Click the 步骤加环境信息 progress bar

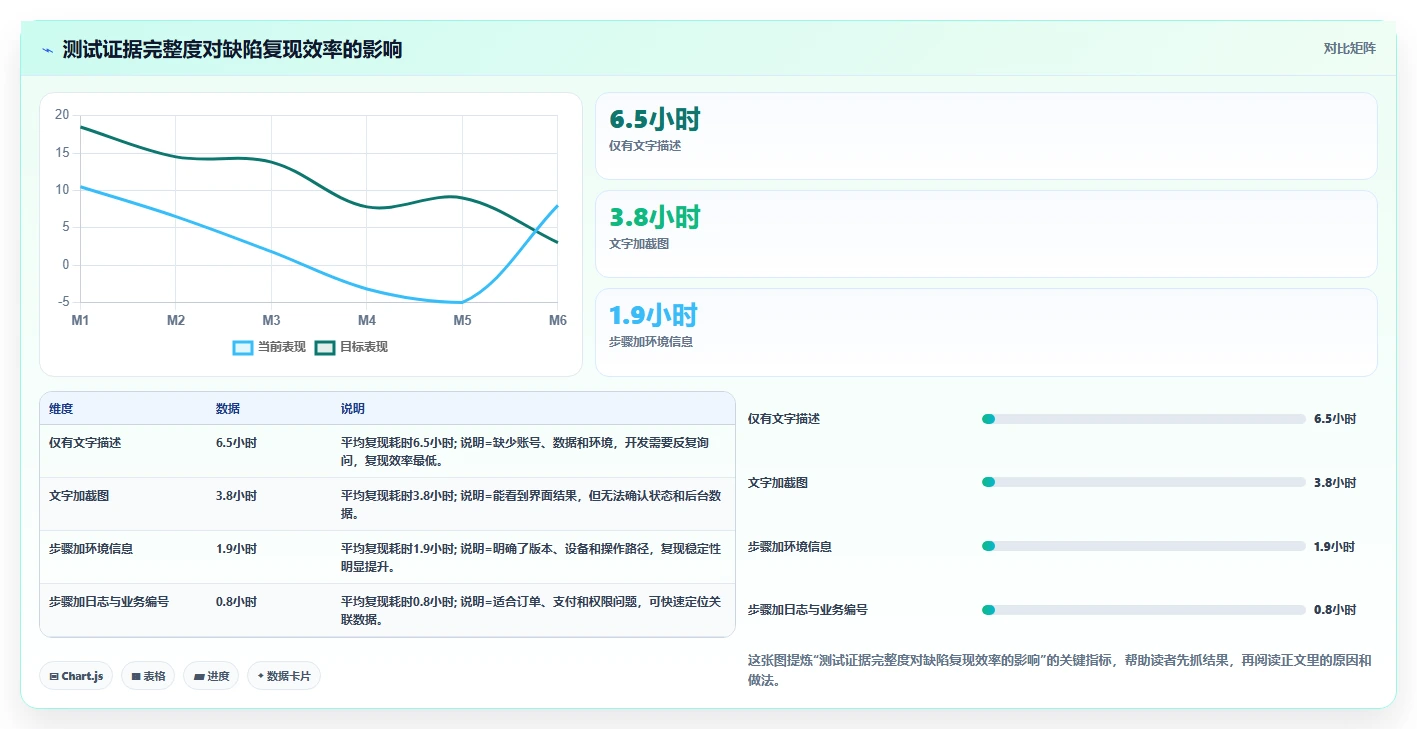click(1144, 546)
